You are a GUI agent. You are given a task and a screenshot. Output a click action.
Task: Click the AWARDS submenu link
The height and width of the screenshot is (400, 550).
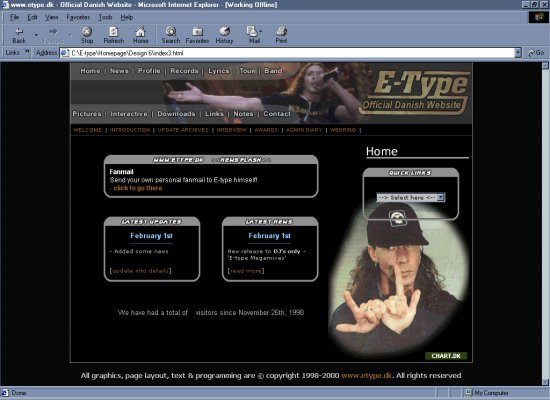tap(266, 130)
